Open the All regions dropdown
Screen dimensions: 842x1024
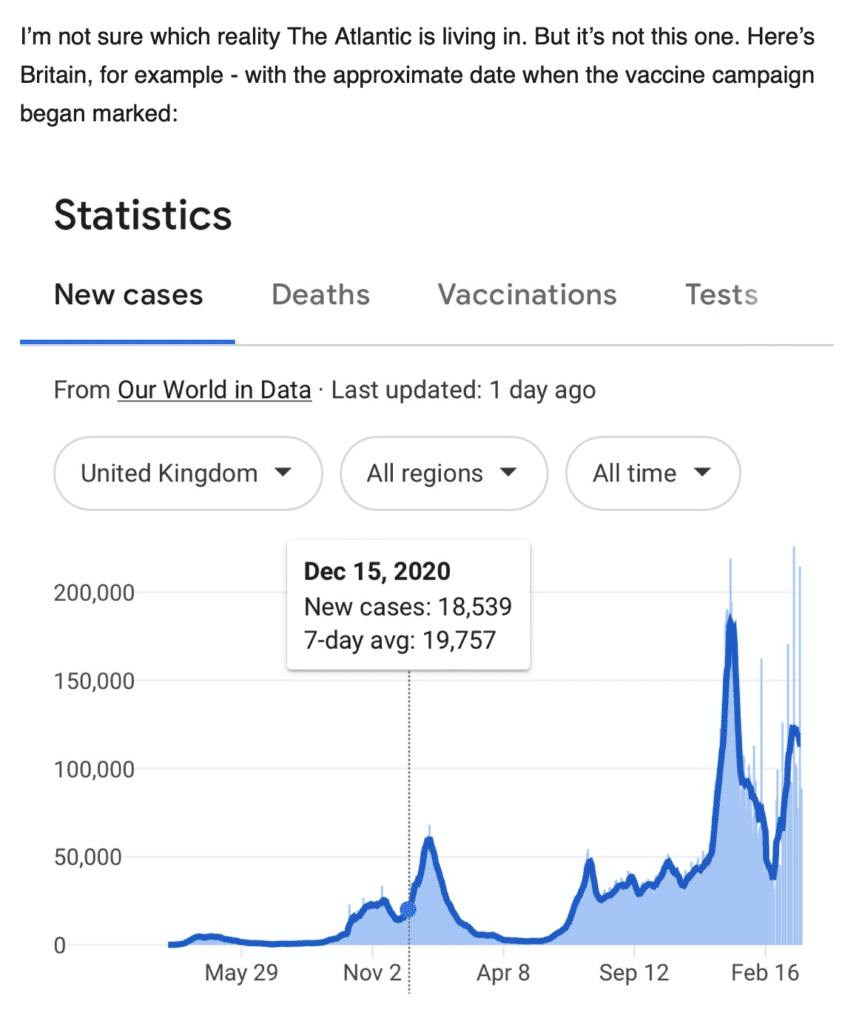point(444,473)
